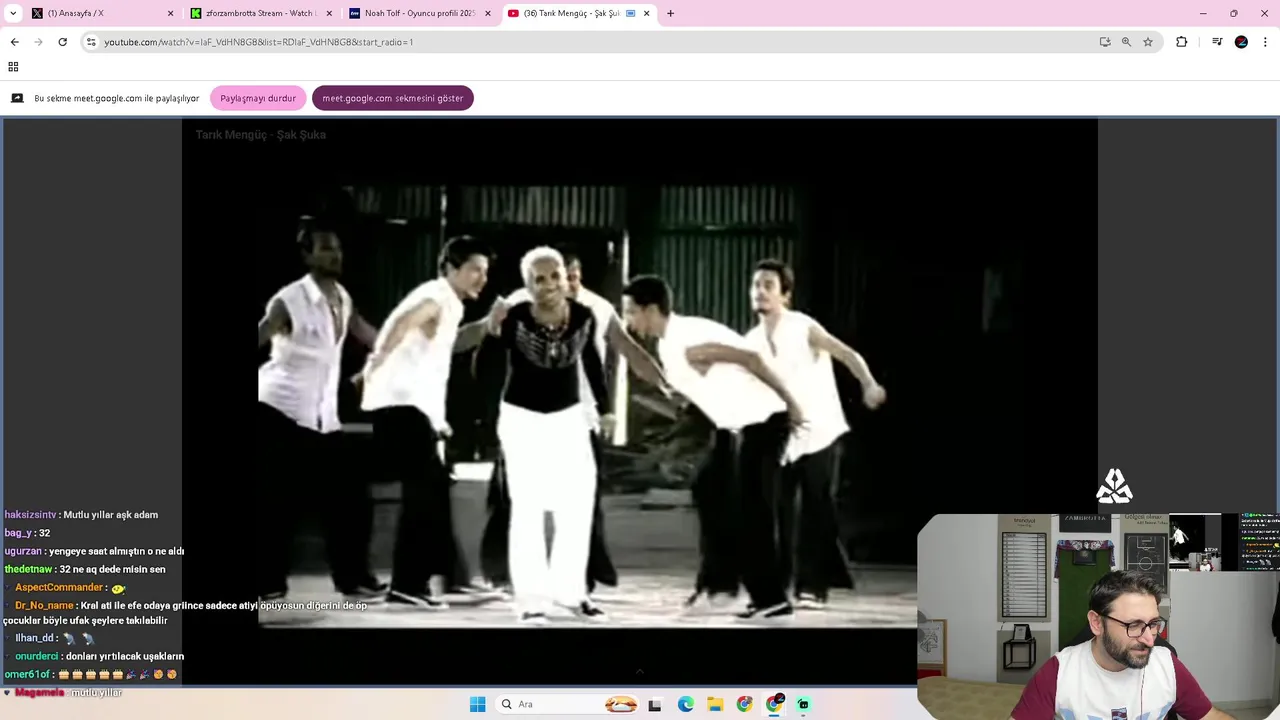Viewport: 1280px width, 720px height.
Task: Open the green streaming app in taskbar
Action: 803,704
